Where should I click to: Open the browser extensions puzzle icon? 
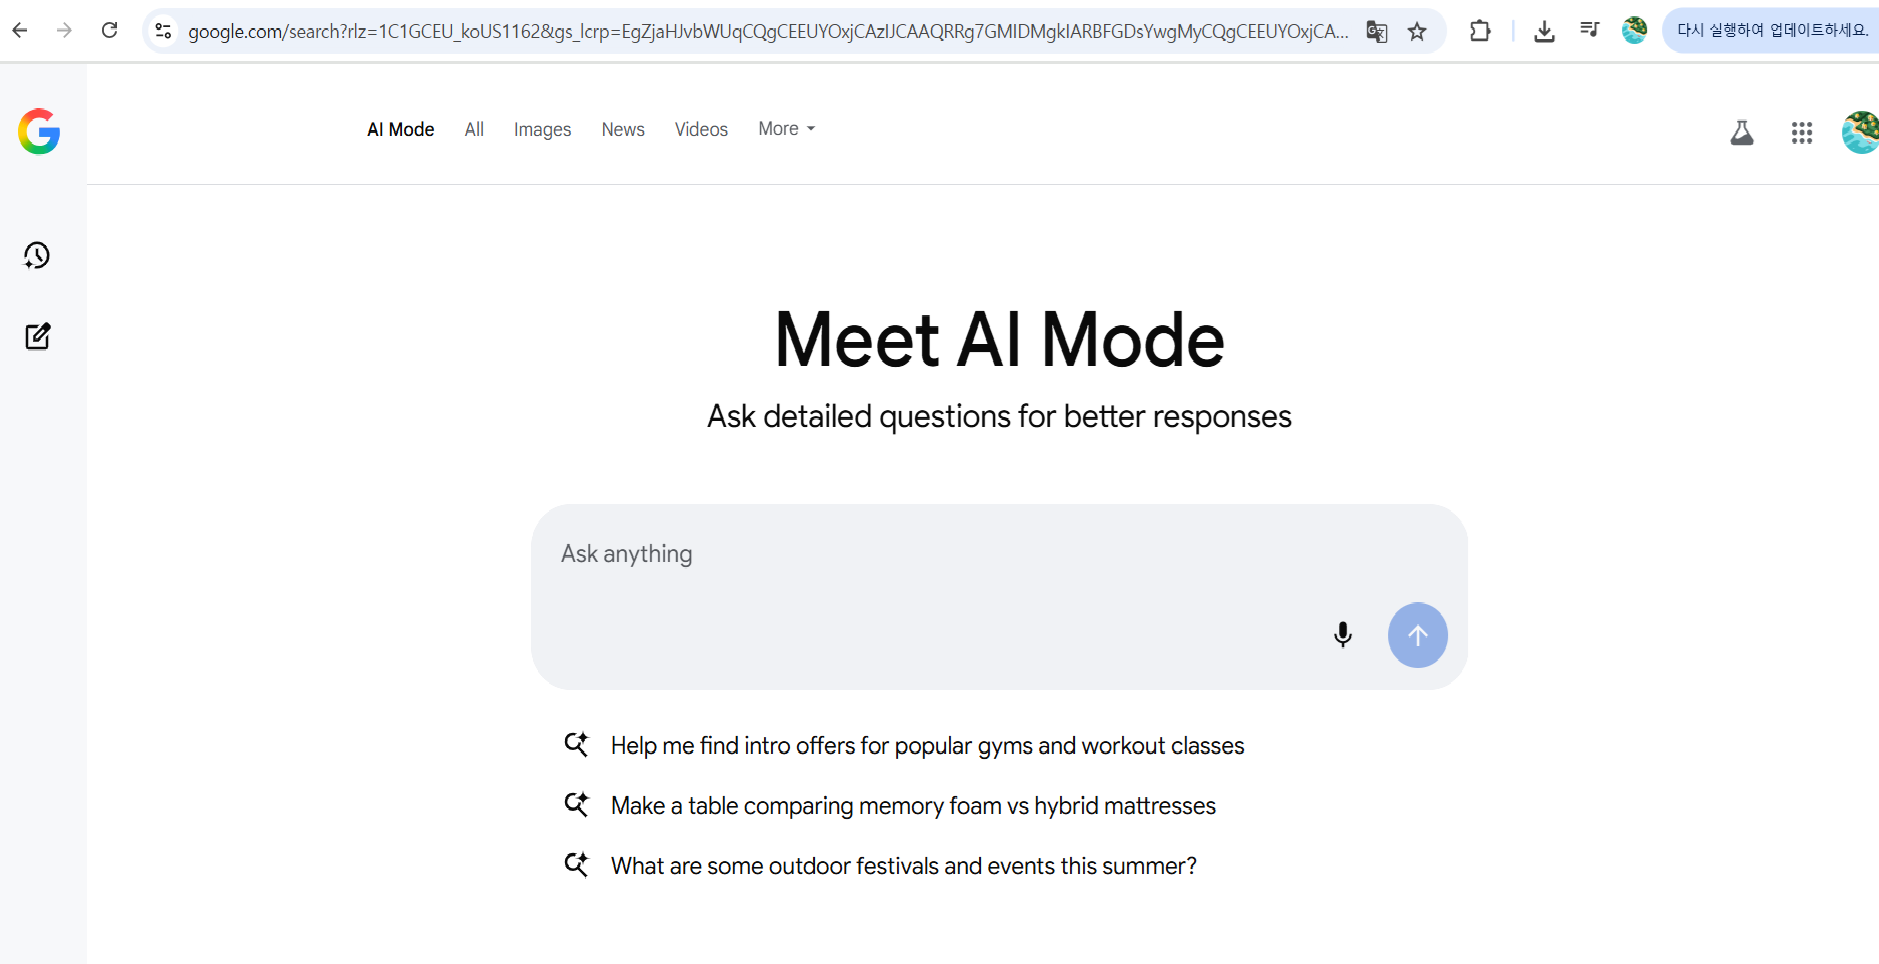[x=1480, y=32]
